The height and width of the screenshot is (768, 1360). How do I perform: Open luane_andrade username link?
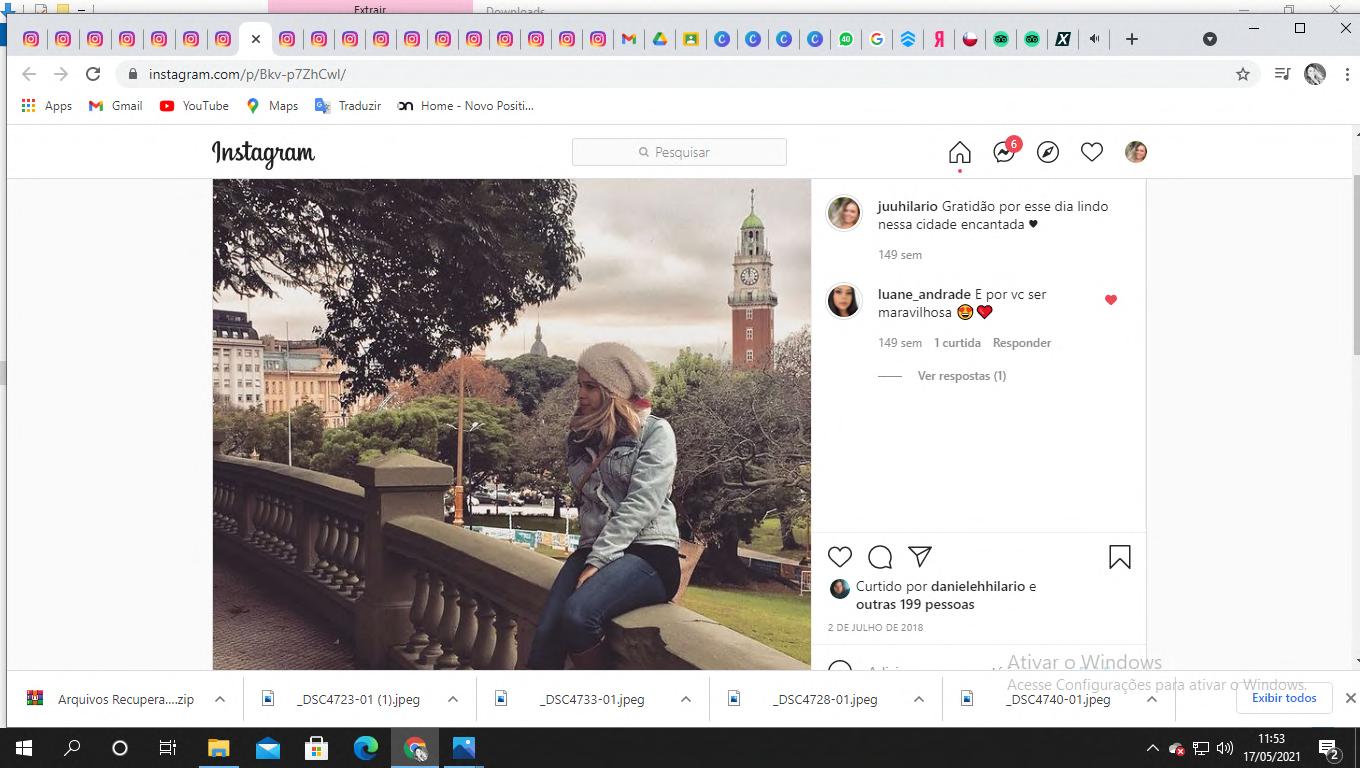tap(924, 294)
